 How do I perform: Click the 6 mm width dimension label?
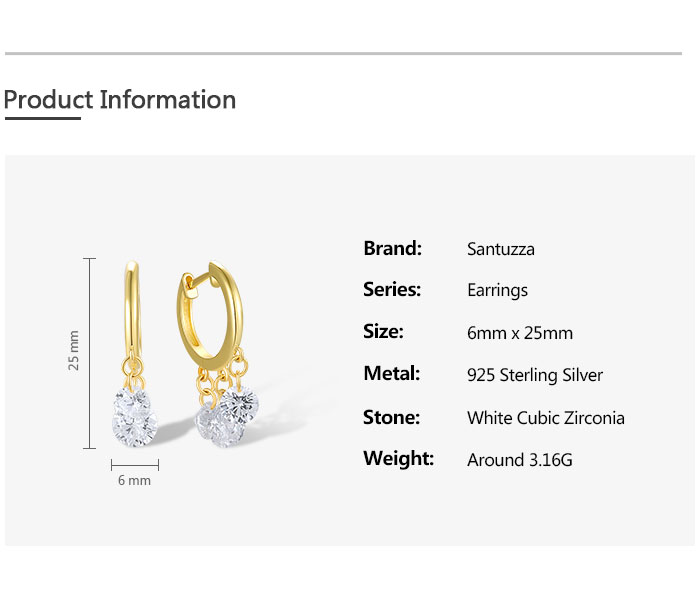tap(134, 481)
